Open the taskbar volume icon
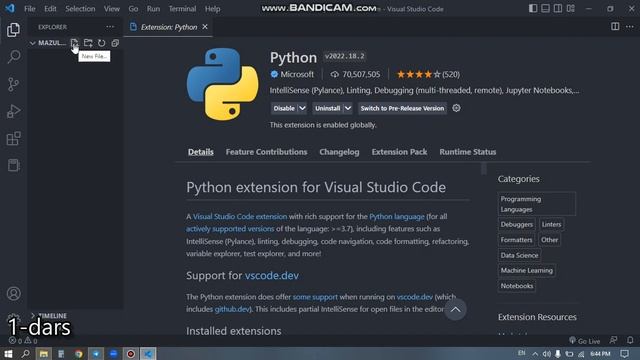The height and width of the screenshot is (360, 640). [547, 353]
